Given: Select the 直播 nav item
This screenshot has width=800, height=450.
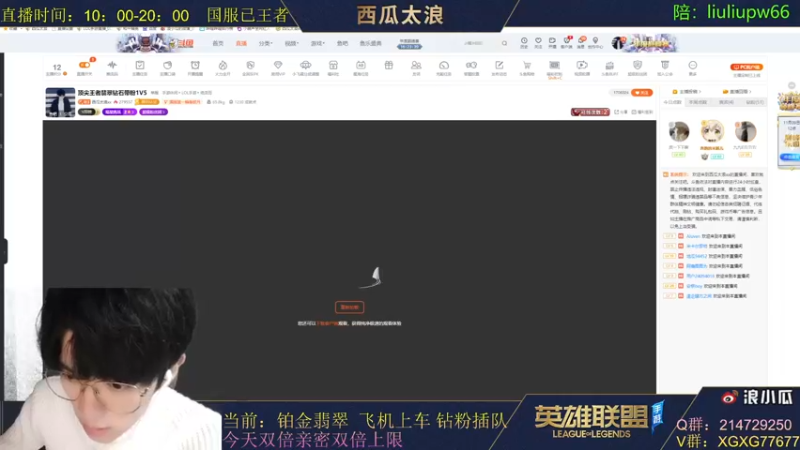Looking at the screenshot, I should [241, 43].
